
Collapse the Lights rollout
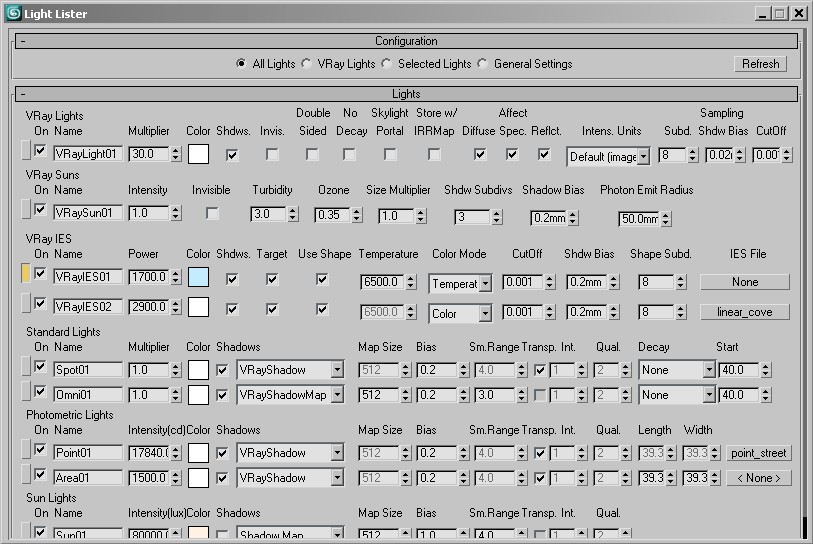406,94
